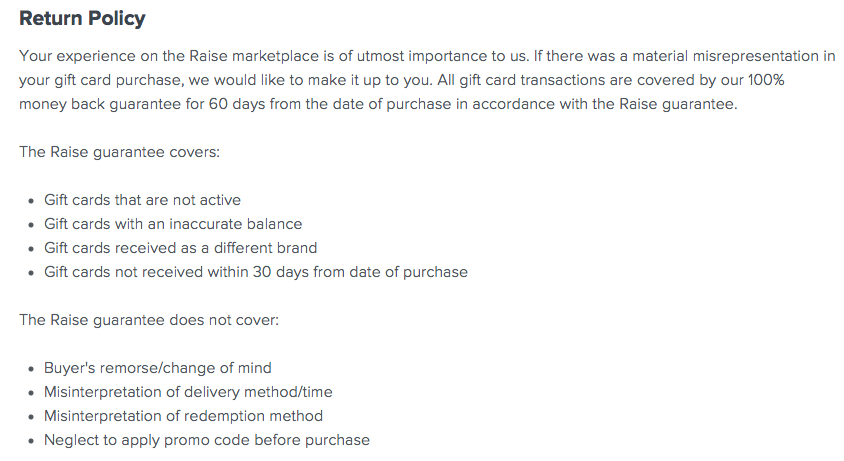Click 'Neglect to apply promo code before purchase'
844x461 pixels.
pyautogui.click(x=207, y=440)
